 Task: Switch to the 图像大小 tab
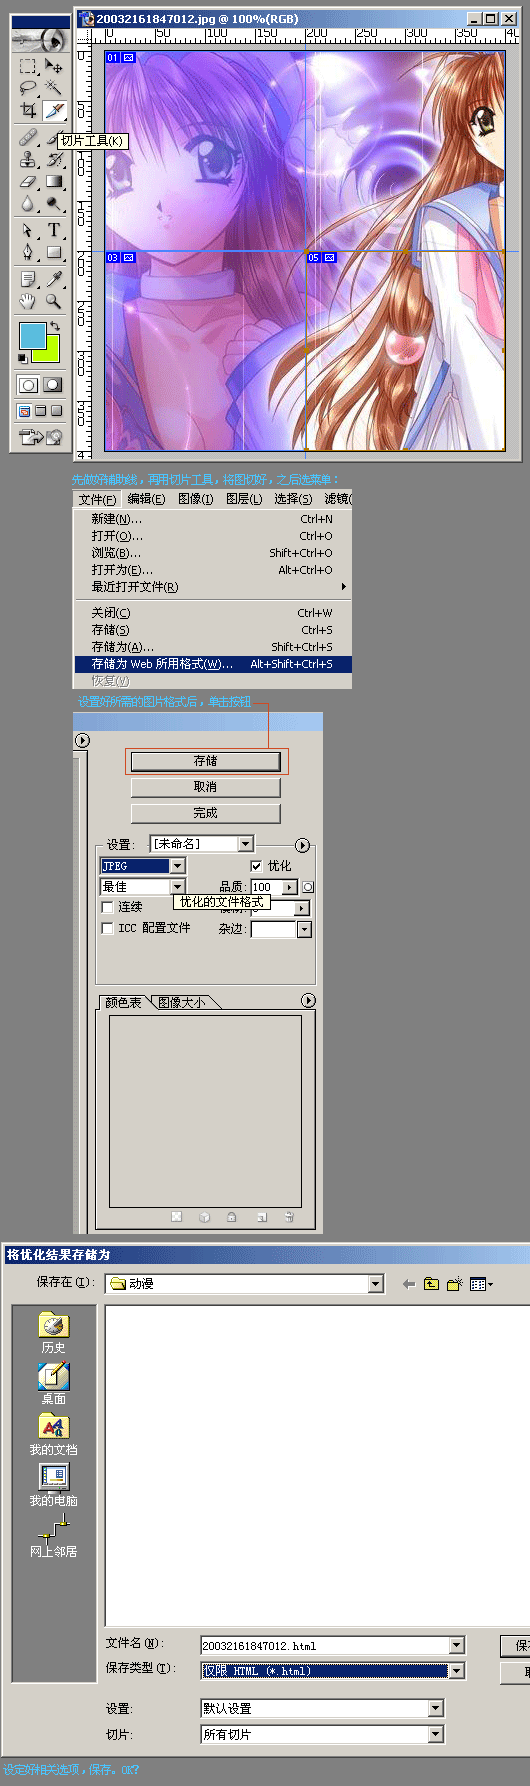pyautogui.click(x=182, y=1002)
